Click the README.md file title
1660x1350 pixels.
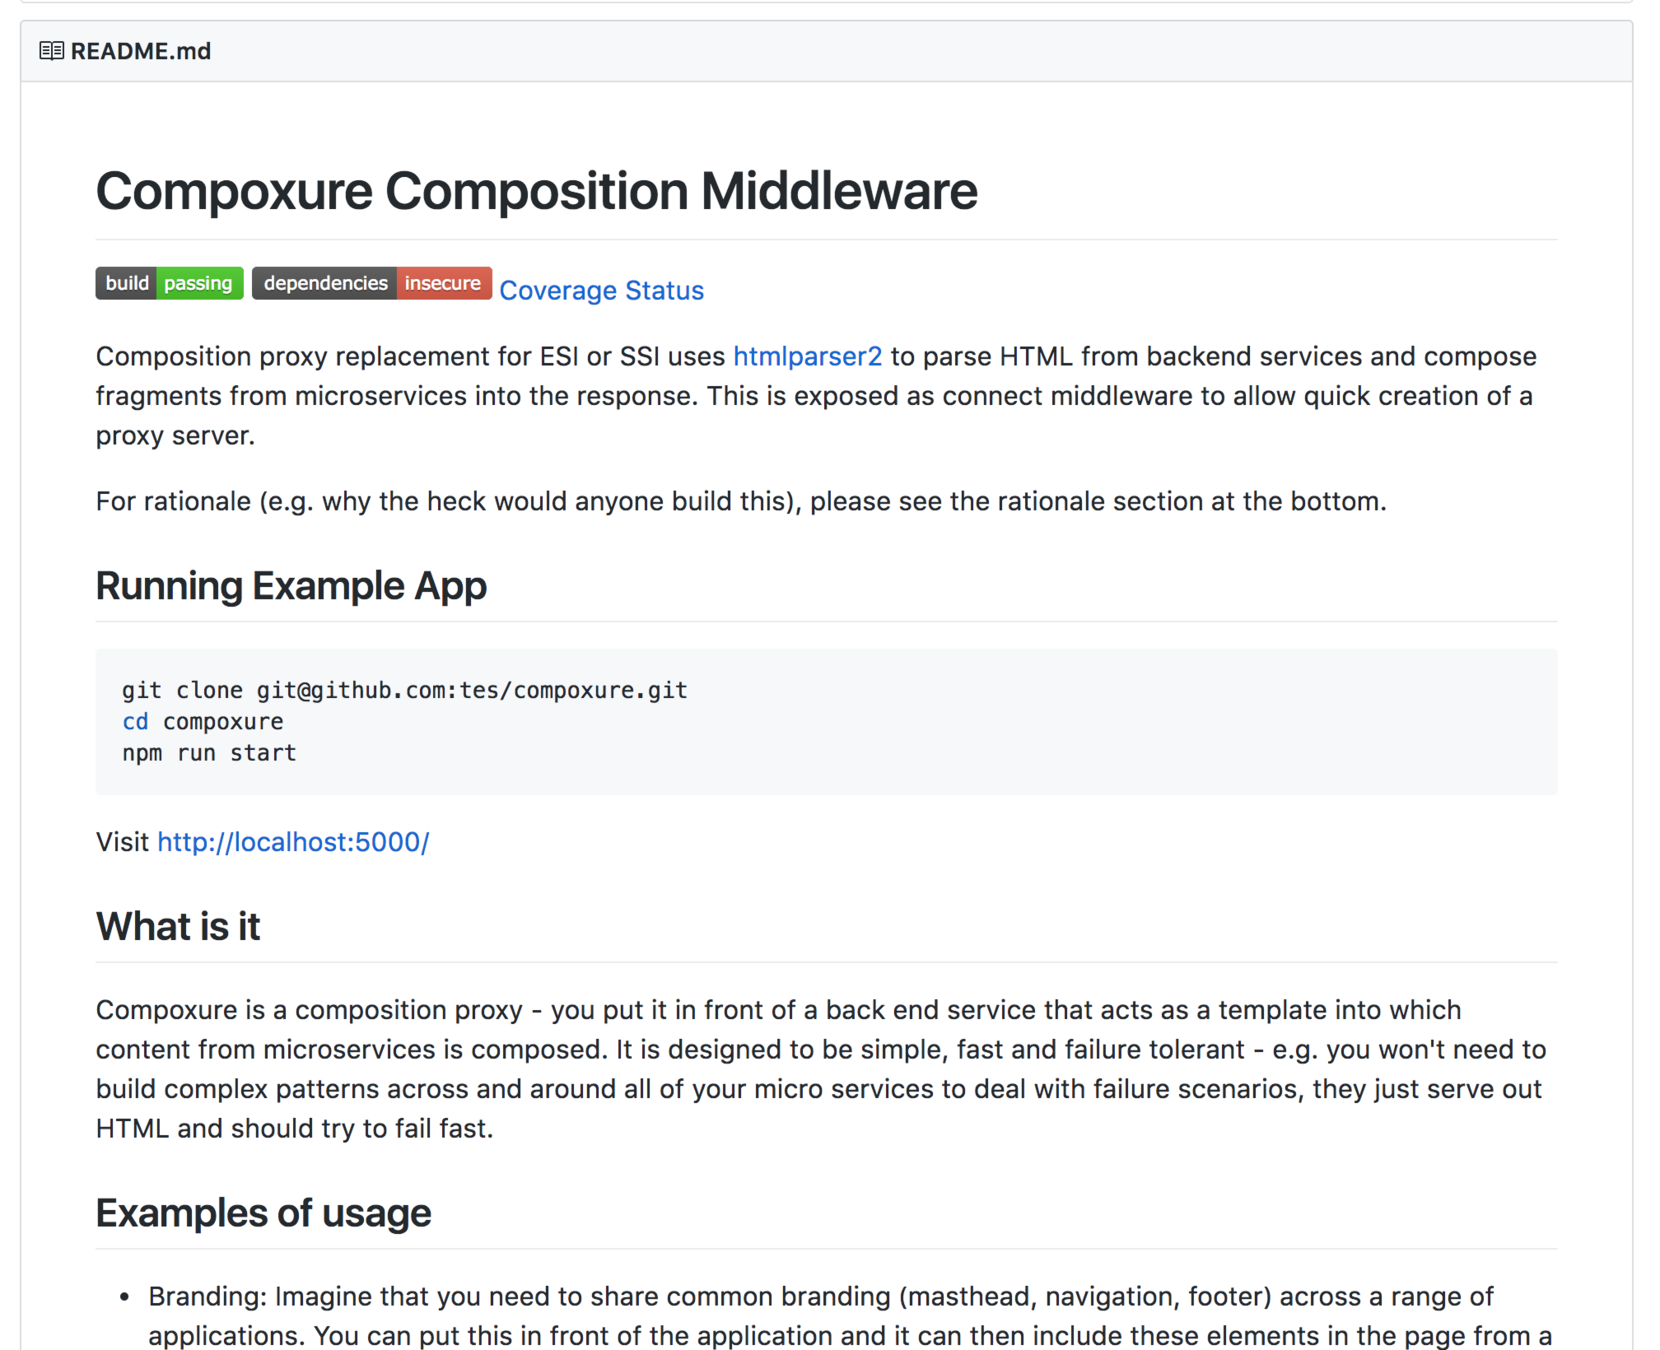[x=141, y=51]
